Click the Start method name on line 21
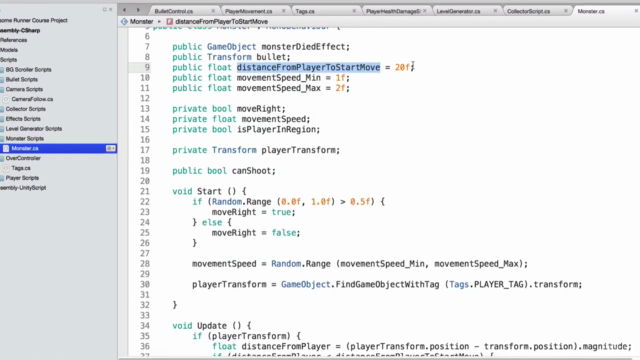 tap(209, 191)
